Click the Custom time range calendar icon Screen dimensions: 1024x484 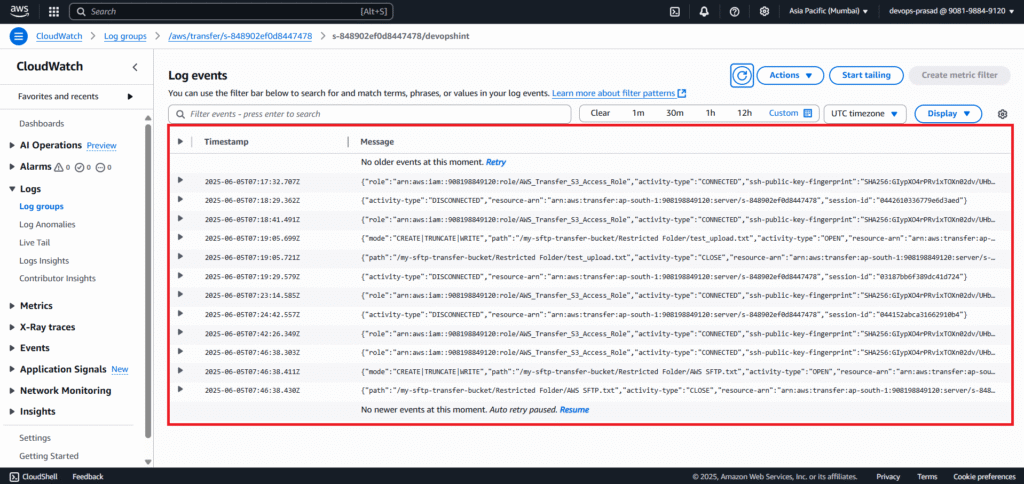[x=808, y=113]
